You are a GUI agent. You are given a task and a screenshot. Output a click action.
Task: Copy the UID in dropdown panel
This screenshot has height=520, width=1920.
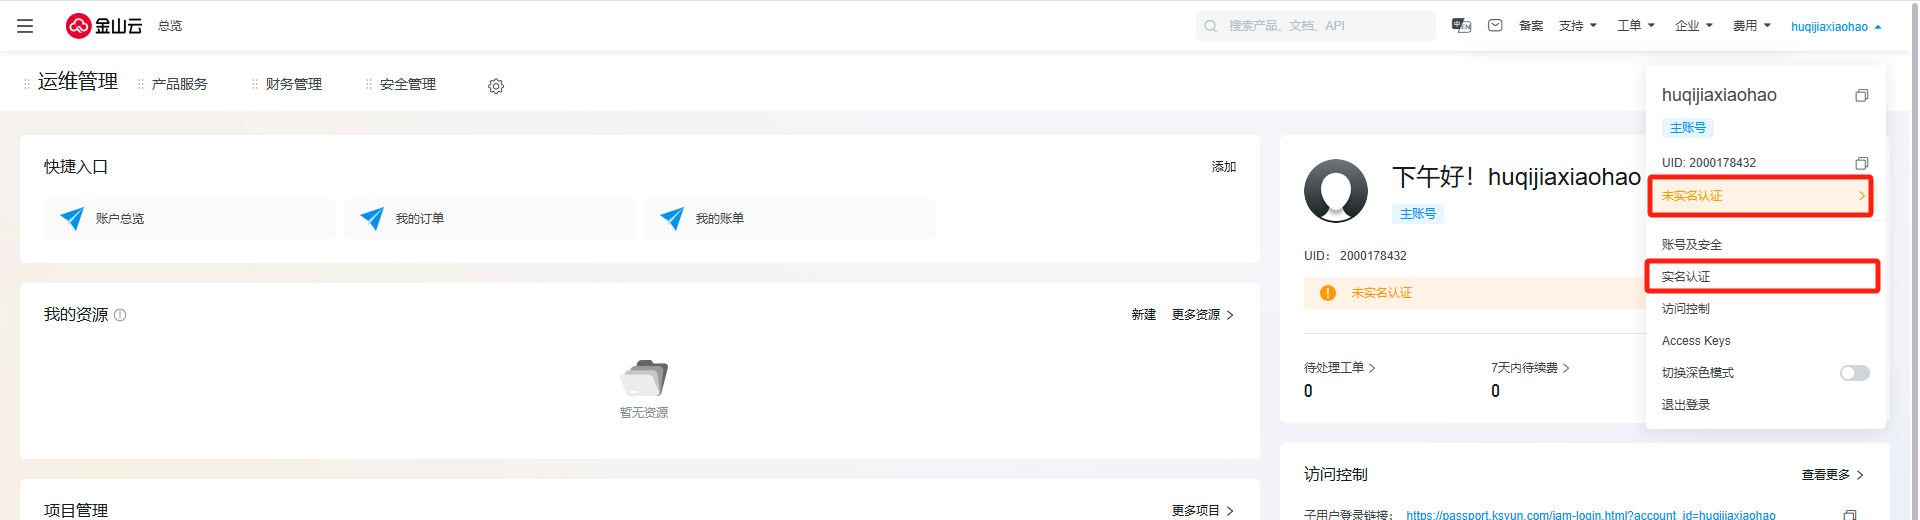coord(1861,163)
